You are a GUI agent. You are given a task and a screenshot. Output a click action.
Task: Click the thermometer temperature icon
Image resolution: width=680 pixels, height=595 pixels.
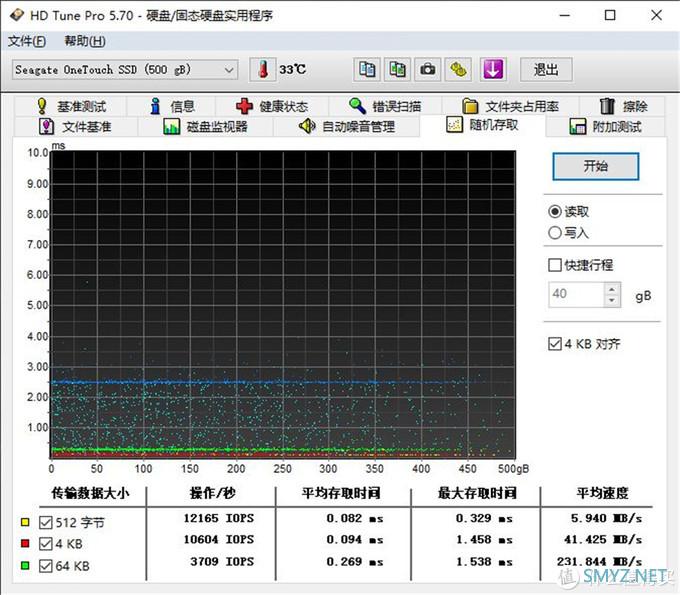tap(263, 69)
